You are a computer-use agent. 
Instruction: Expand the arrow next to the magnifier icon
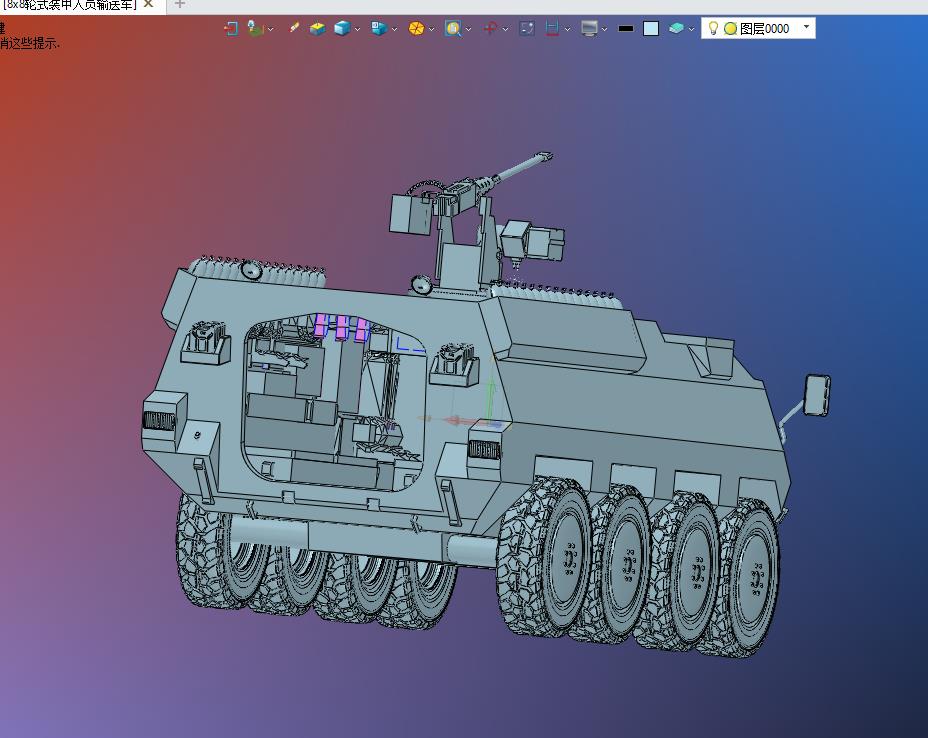pyautogui.click(x=469, y=29)
